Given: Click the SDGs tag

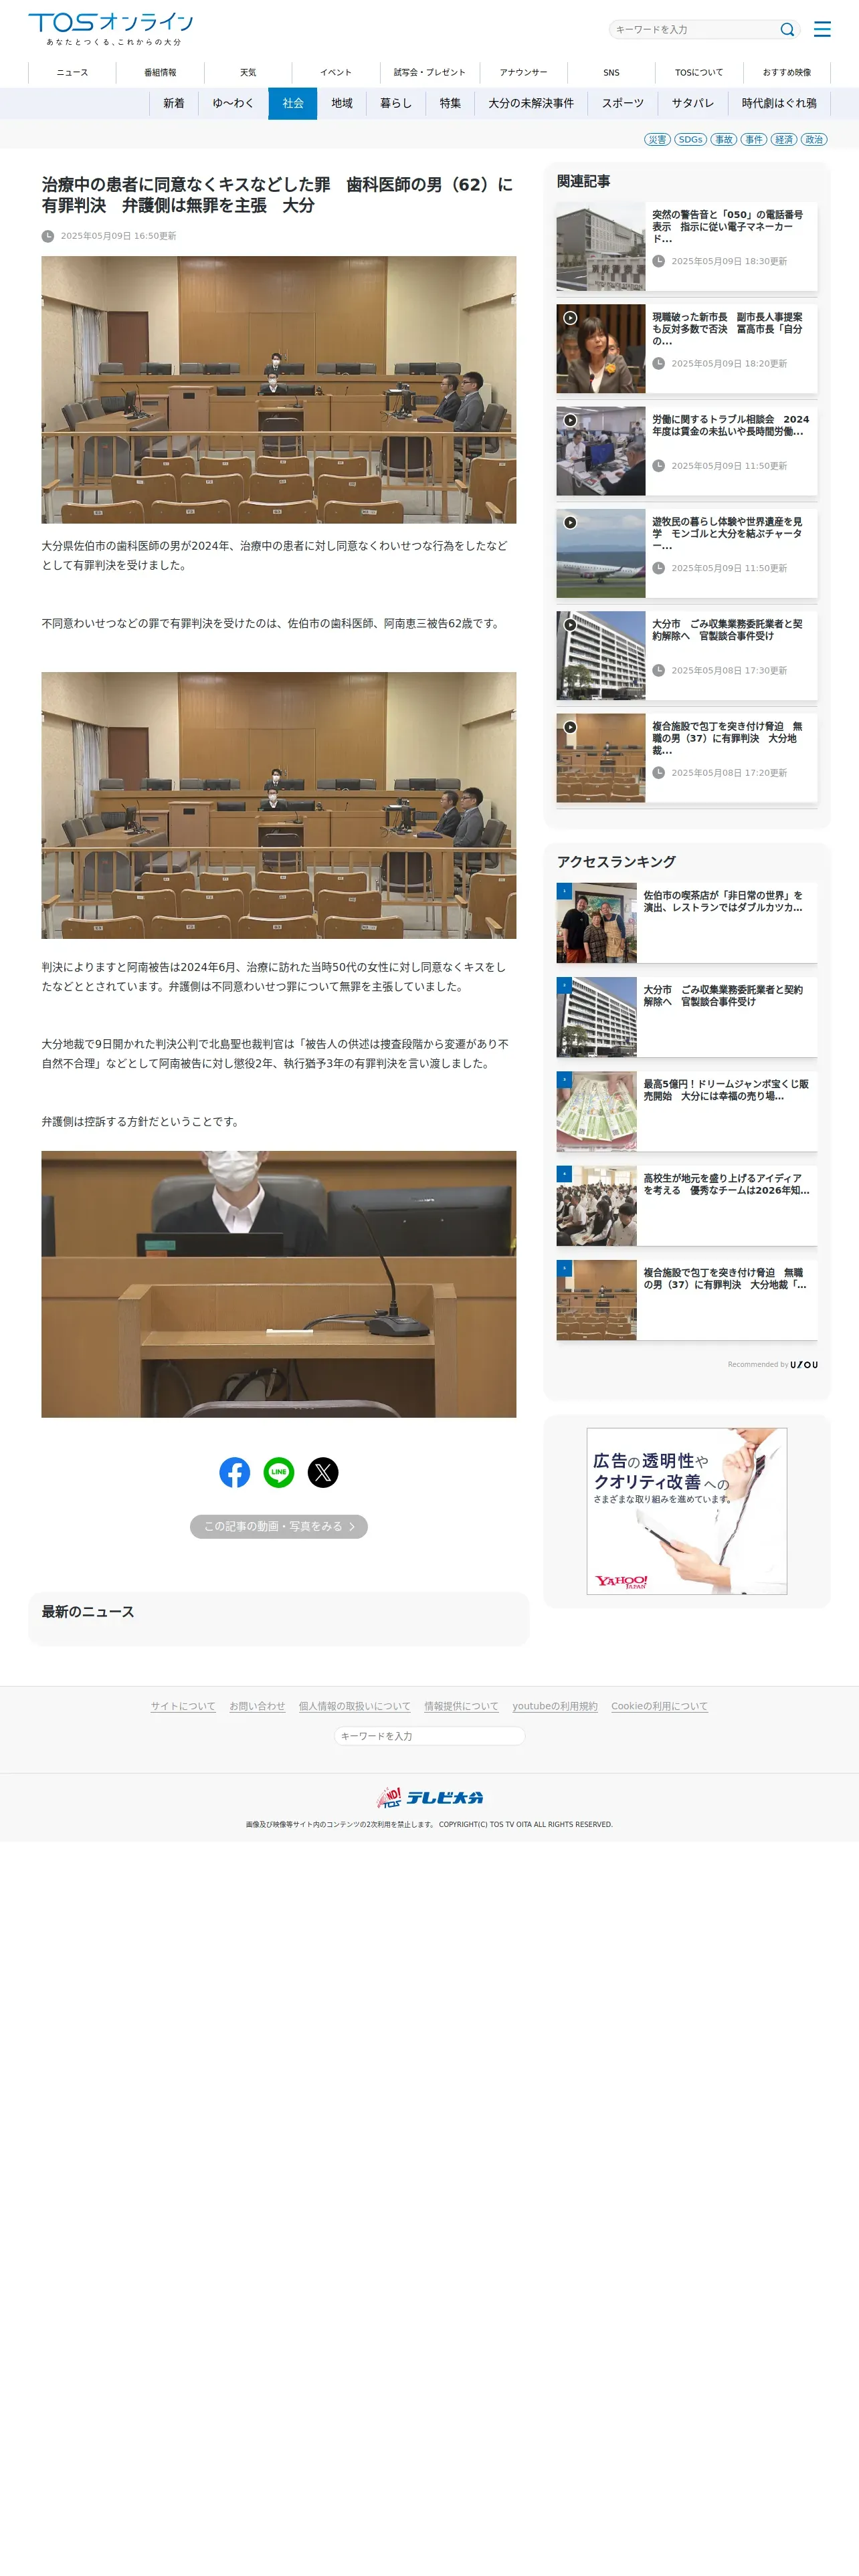Looking at the screenshot, I should [x=691, y=140].
